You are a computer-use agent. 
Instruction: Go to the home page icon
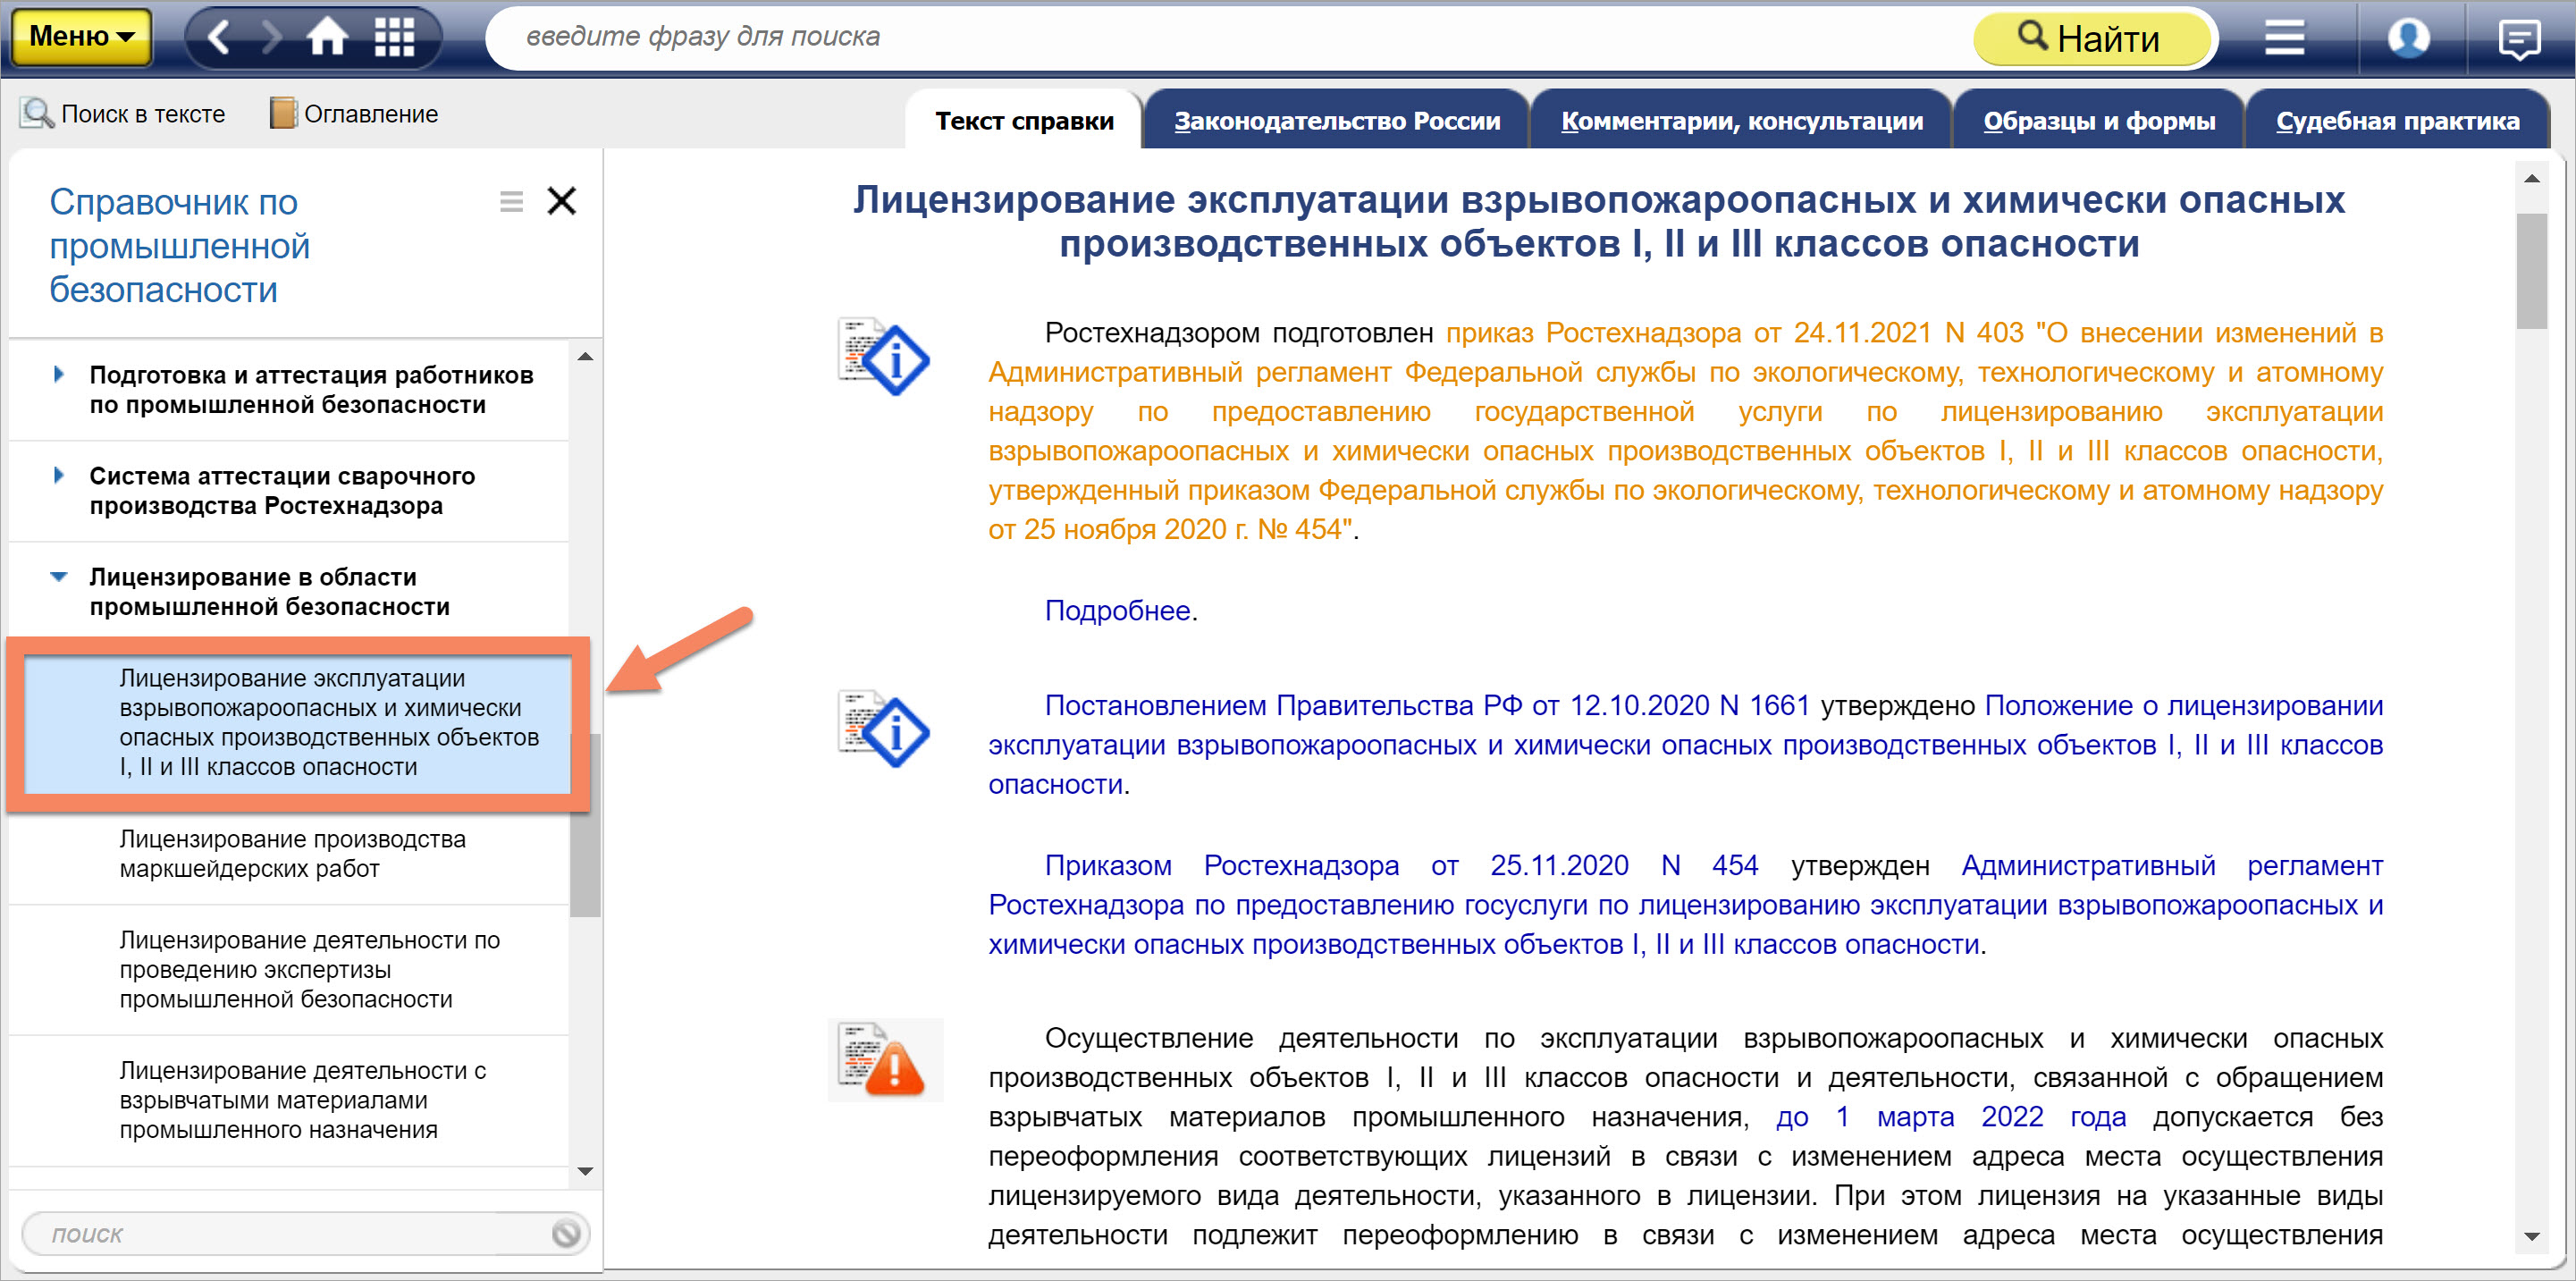pyautogui.click(x=327, y=37)
